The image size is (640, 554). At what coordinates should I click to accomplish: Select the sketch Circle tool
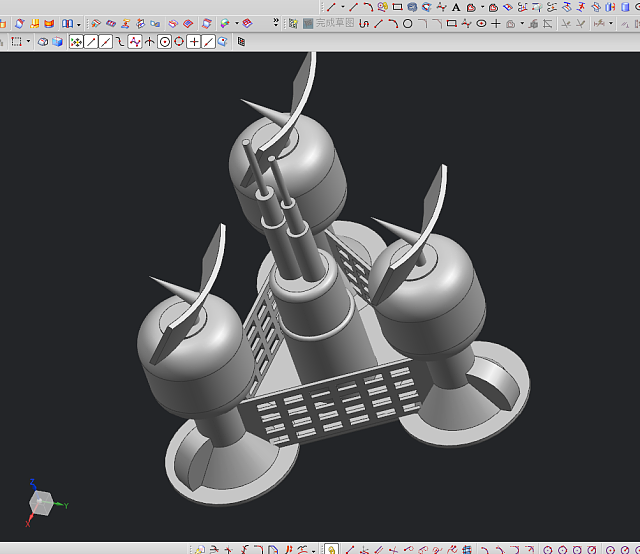click(x=407, y=24)
